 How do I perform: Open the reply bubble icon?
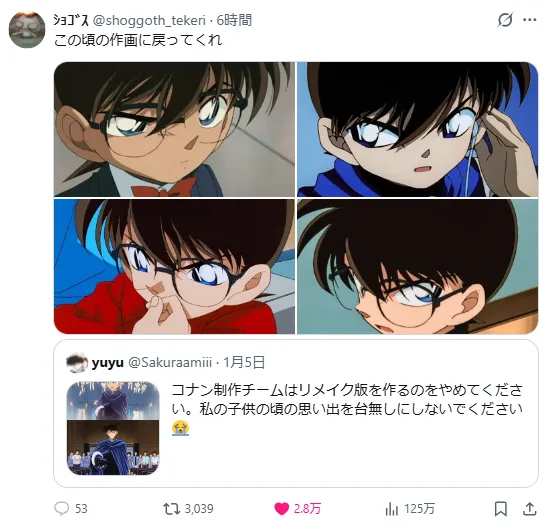coord(62,508)
